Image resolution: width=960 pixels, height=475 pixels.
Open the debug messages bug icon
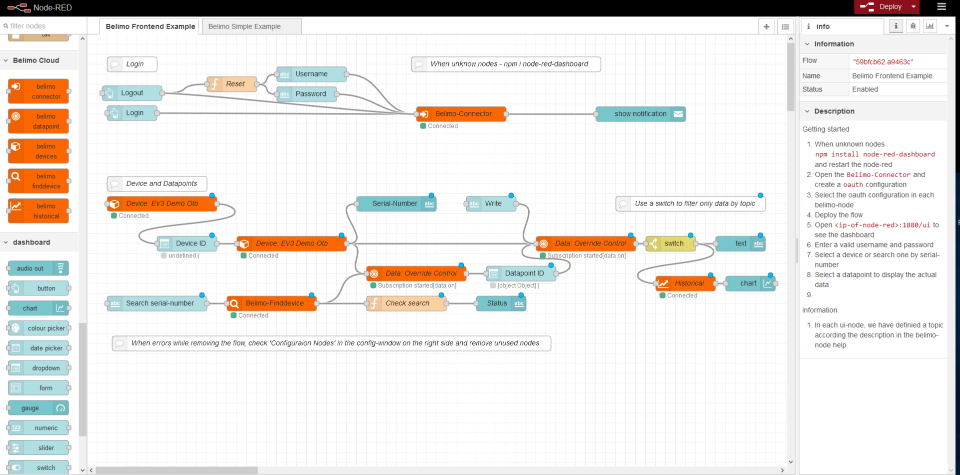click(x=914, y=26)
